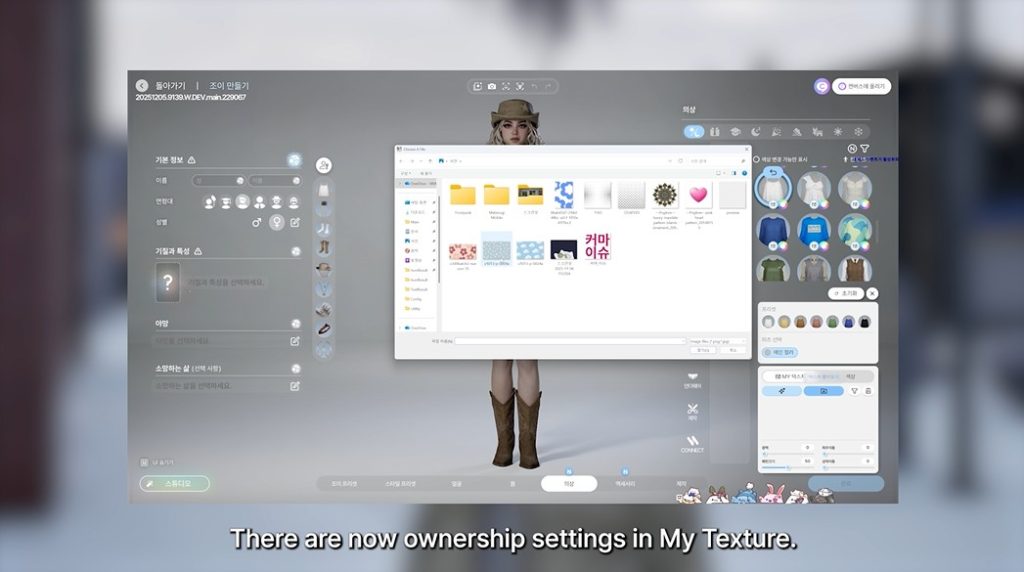Click the back arrow next to 돌아가기

(x=142, y=86)
